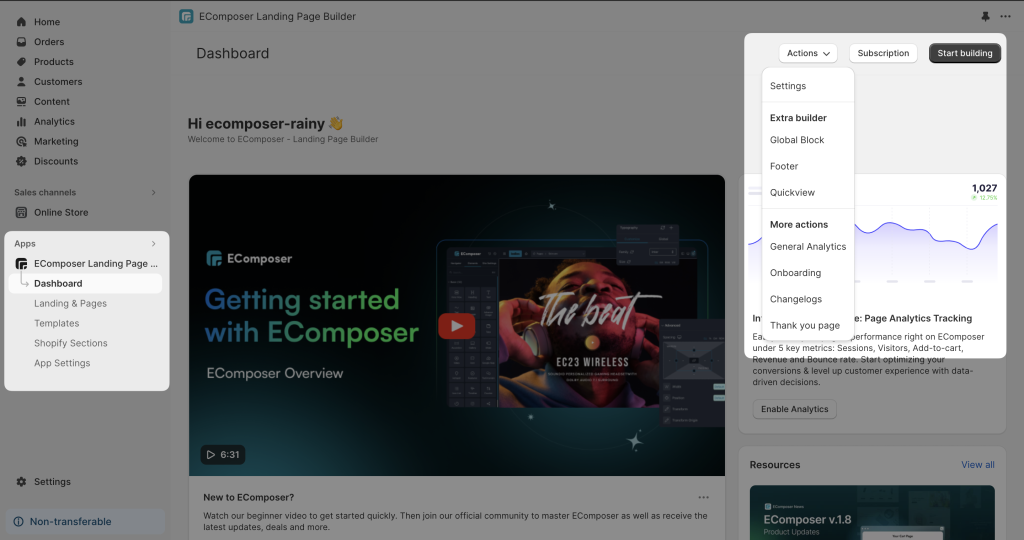1024x540 pixels.
Task: Open the Discounts badge icon
Action: (21, 161)
